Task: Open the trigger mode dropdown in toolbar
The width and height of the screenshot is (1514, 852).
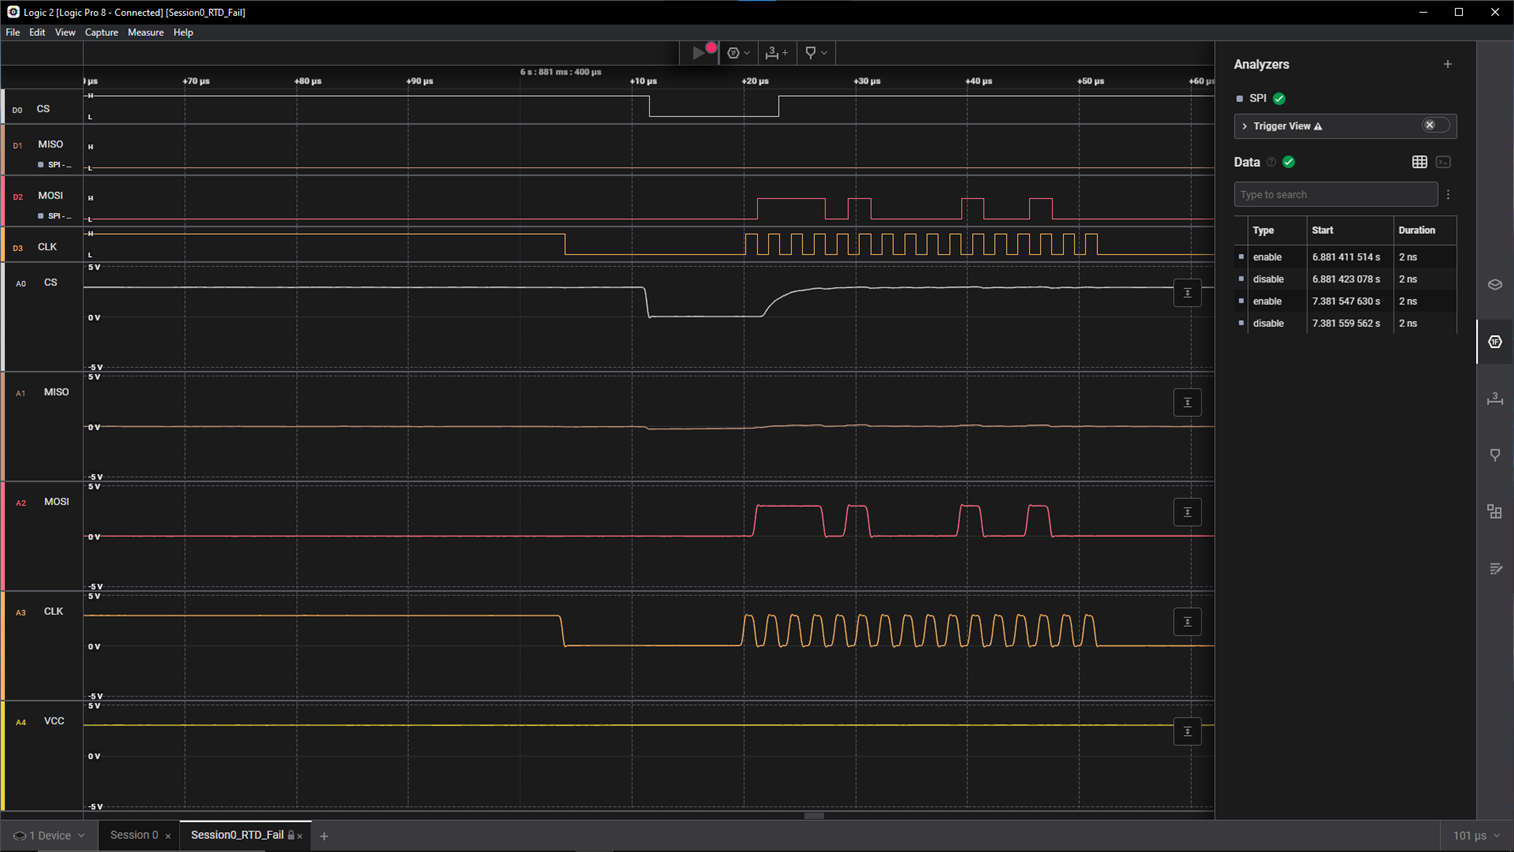Action: [x=739, y=53]
